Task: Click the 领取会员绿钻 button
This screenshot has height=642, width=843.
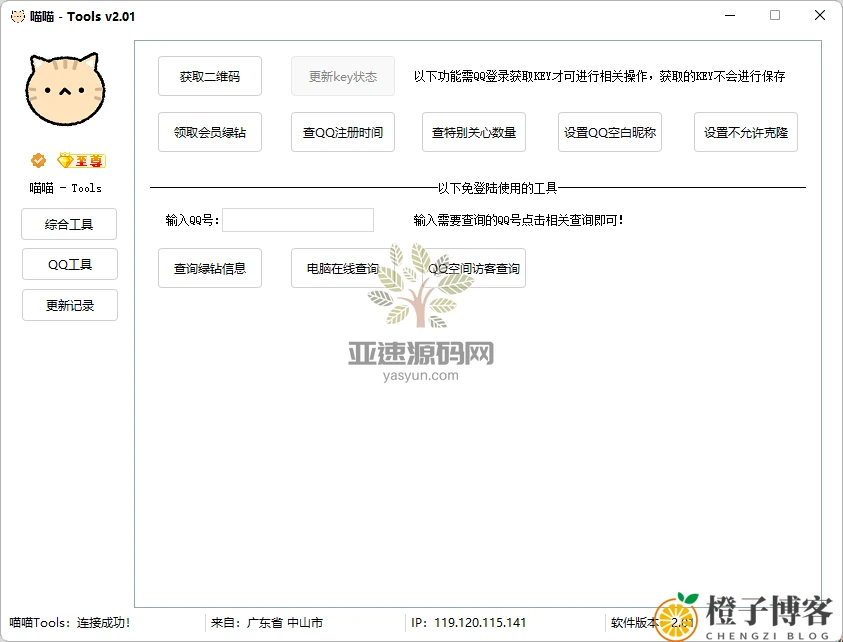Action: (210, 132)
